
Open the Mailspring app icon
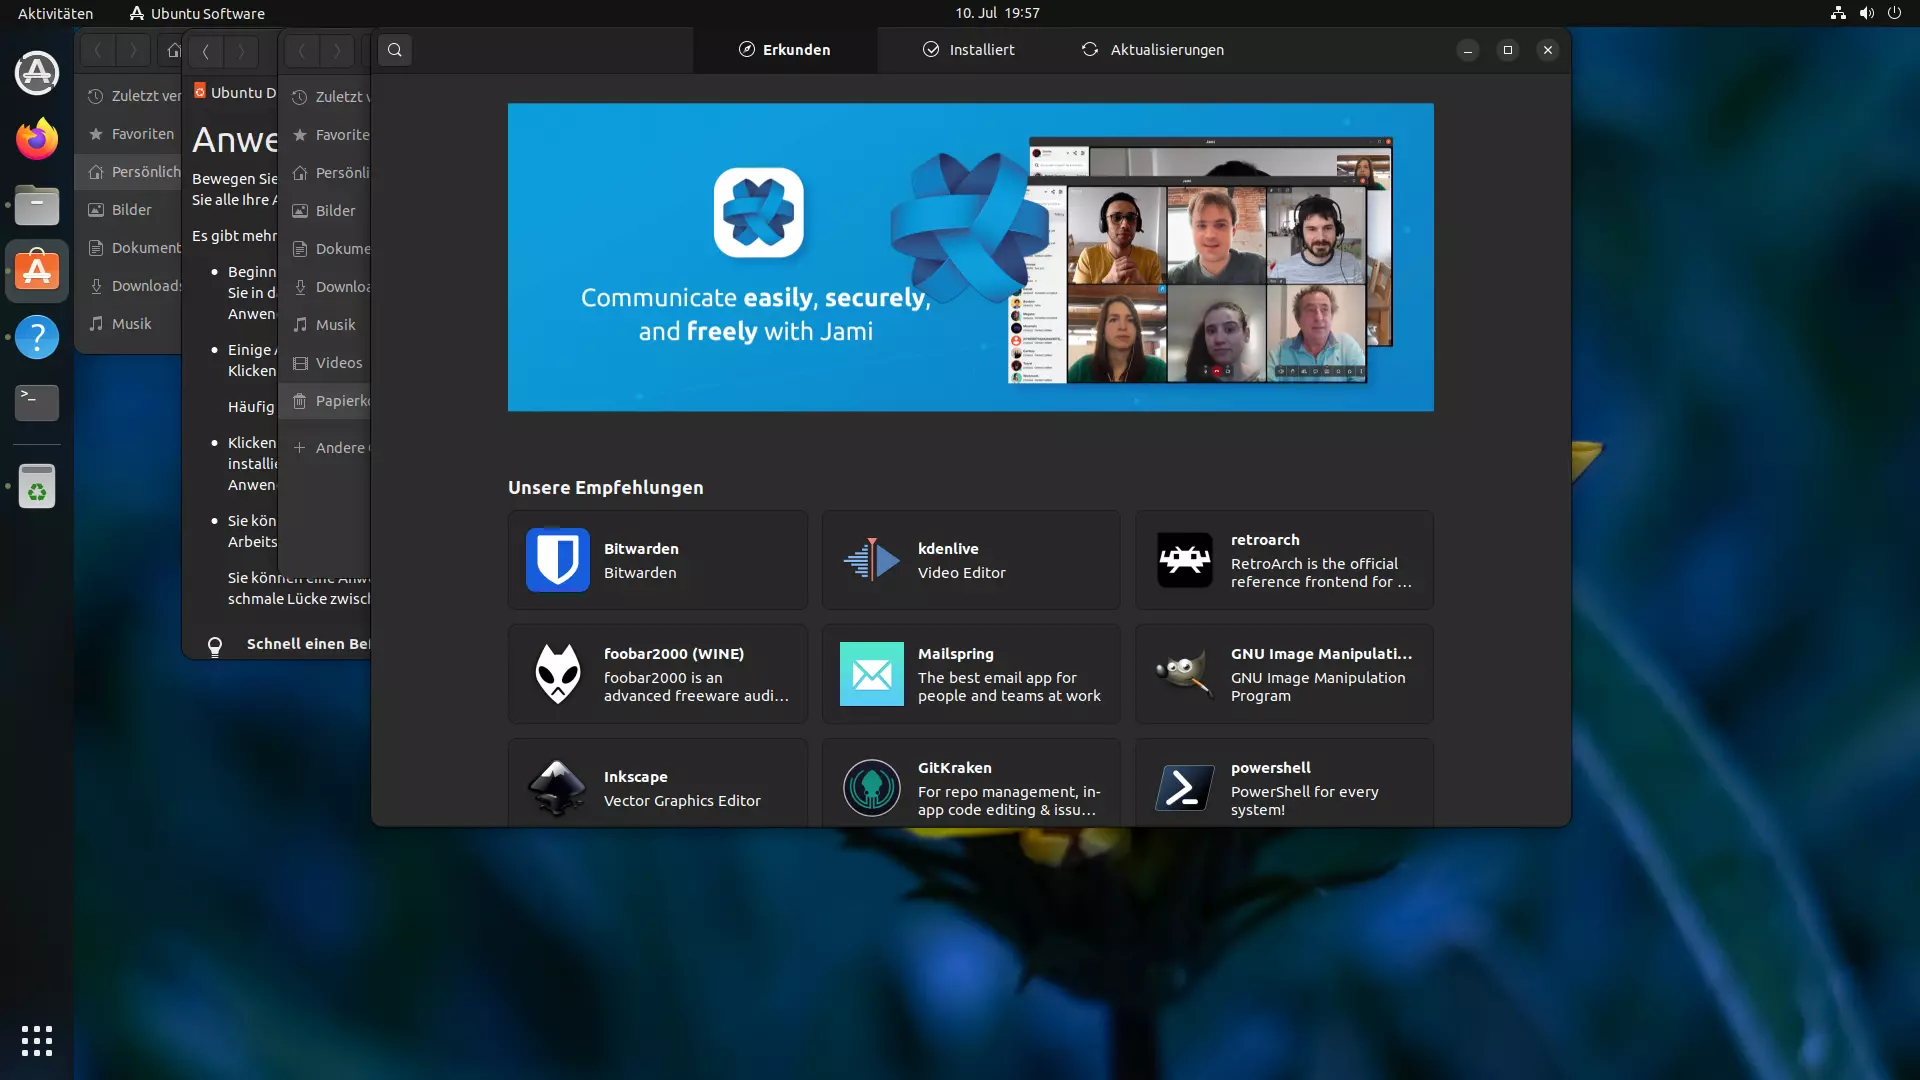click(x=871, y=674)
